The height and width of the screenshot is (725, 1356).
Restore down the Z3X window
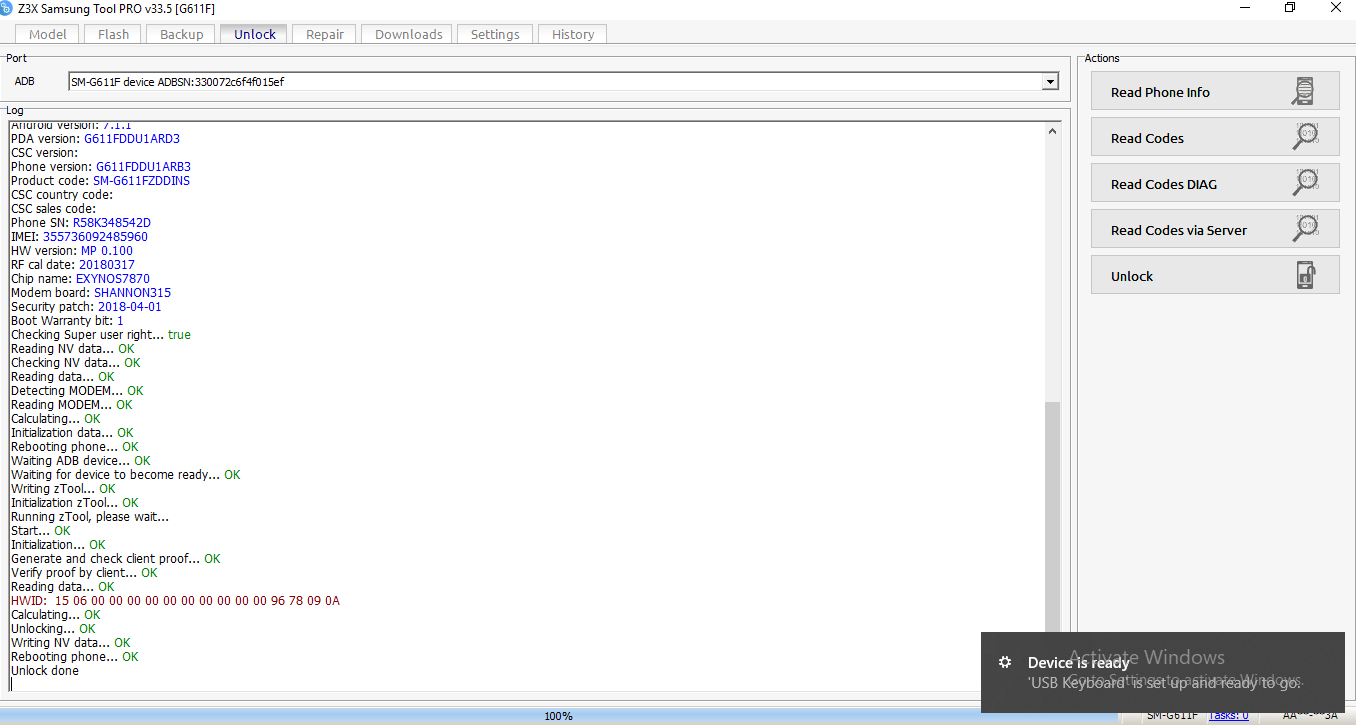point(1290,8)
